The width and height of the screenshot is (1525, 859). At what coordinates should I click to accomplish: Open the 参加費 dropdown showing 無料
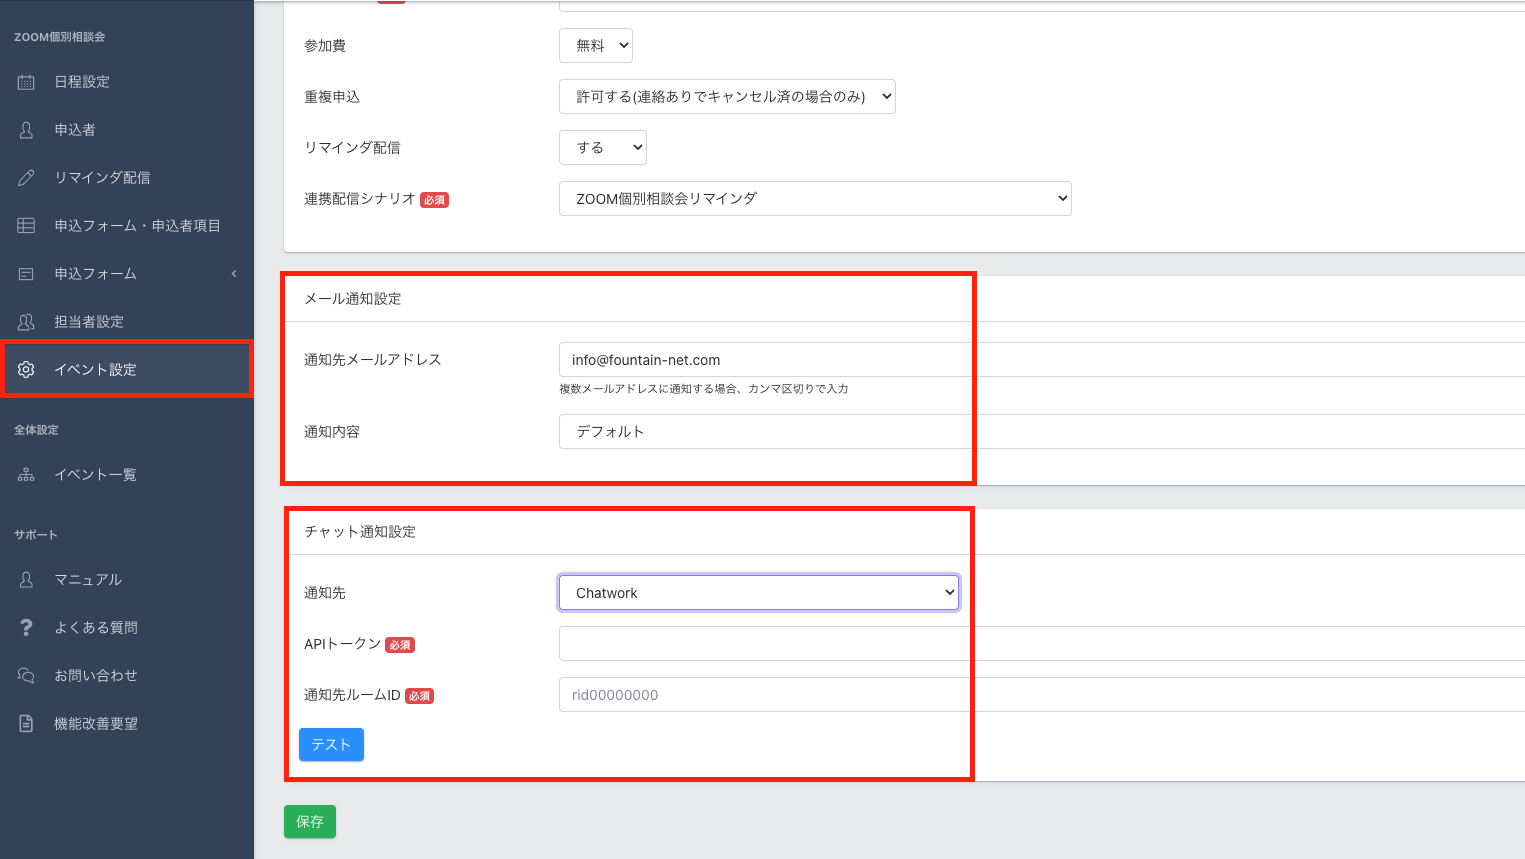click(x=595, y=46)
